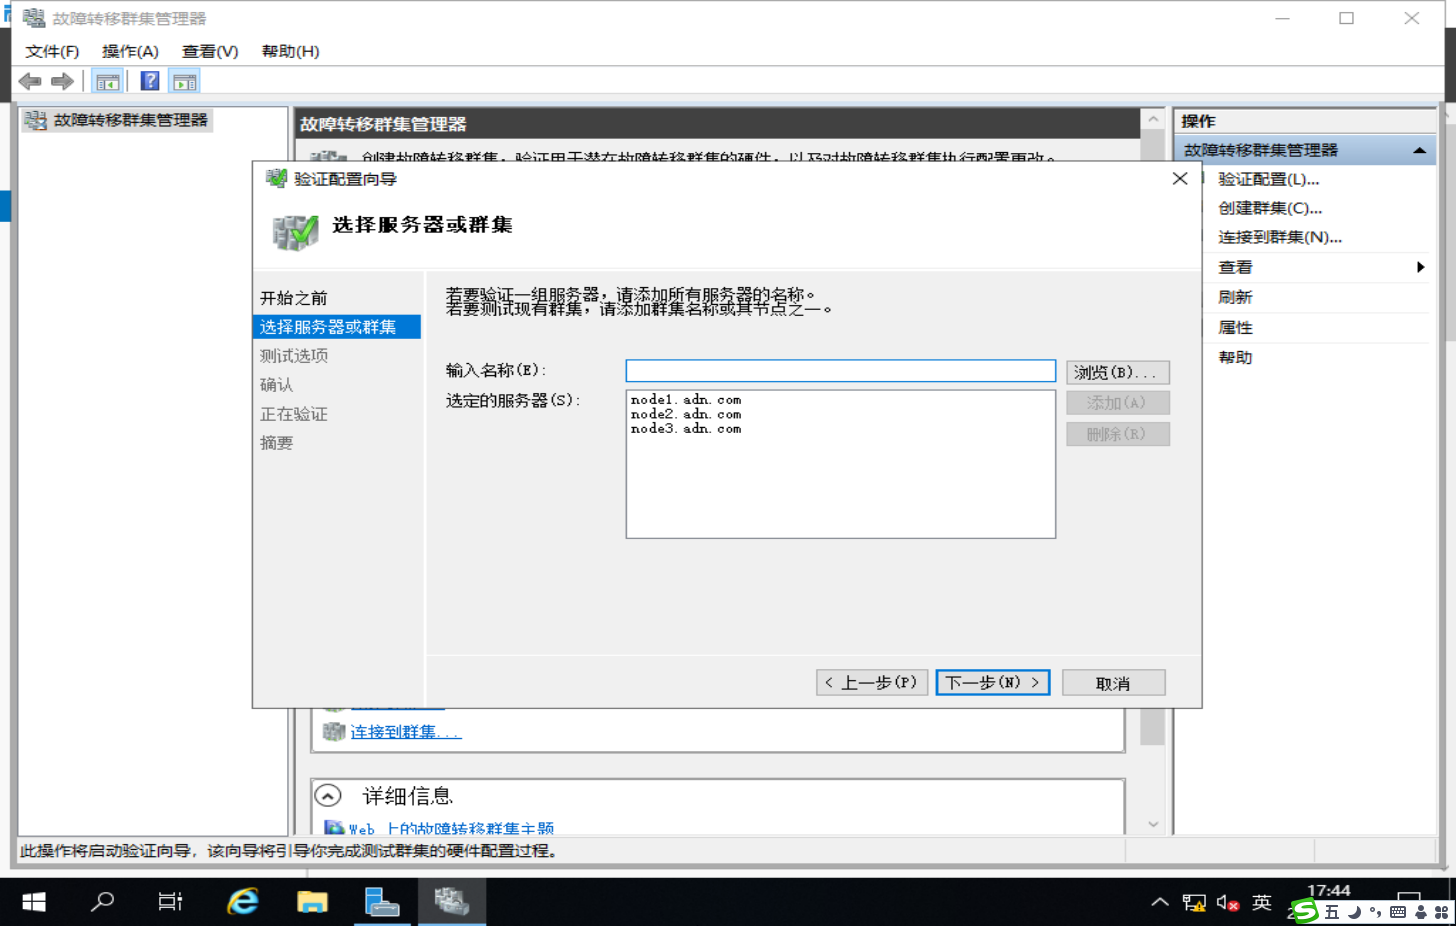Click the 下一步(N) button to continue
Screen dimensions: 1456x926
tap(991, 682)
